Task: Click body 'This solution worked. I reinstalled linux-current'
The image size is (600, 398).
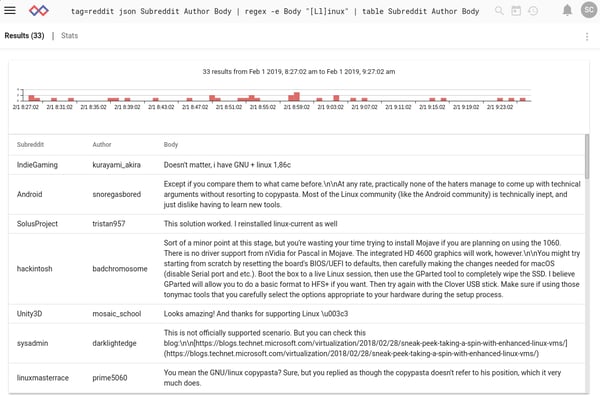Action: coord(239,224)
